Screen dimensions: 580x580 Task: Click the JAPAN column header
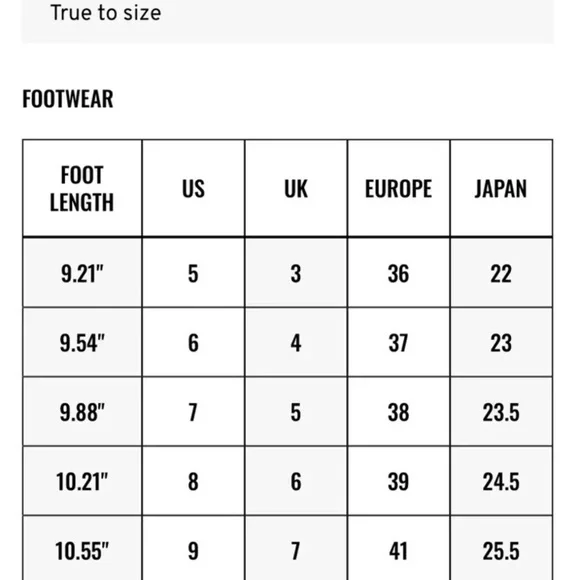point(501,188)
